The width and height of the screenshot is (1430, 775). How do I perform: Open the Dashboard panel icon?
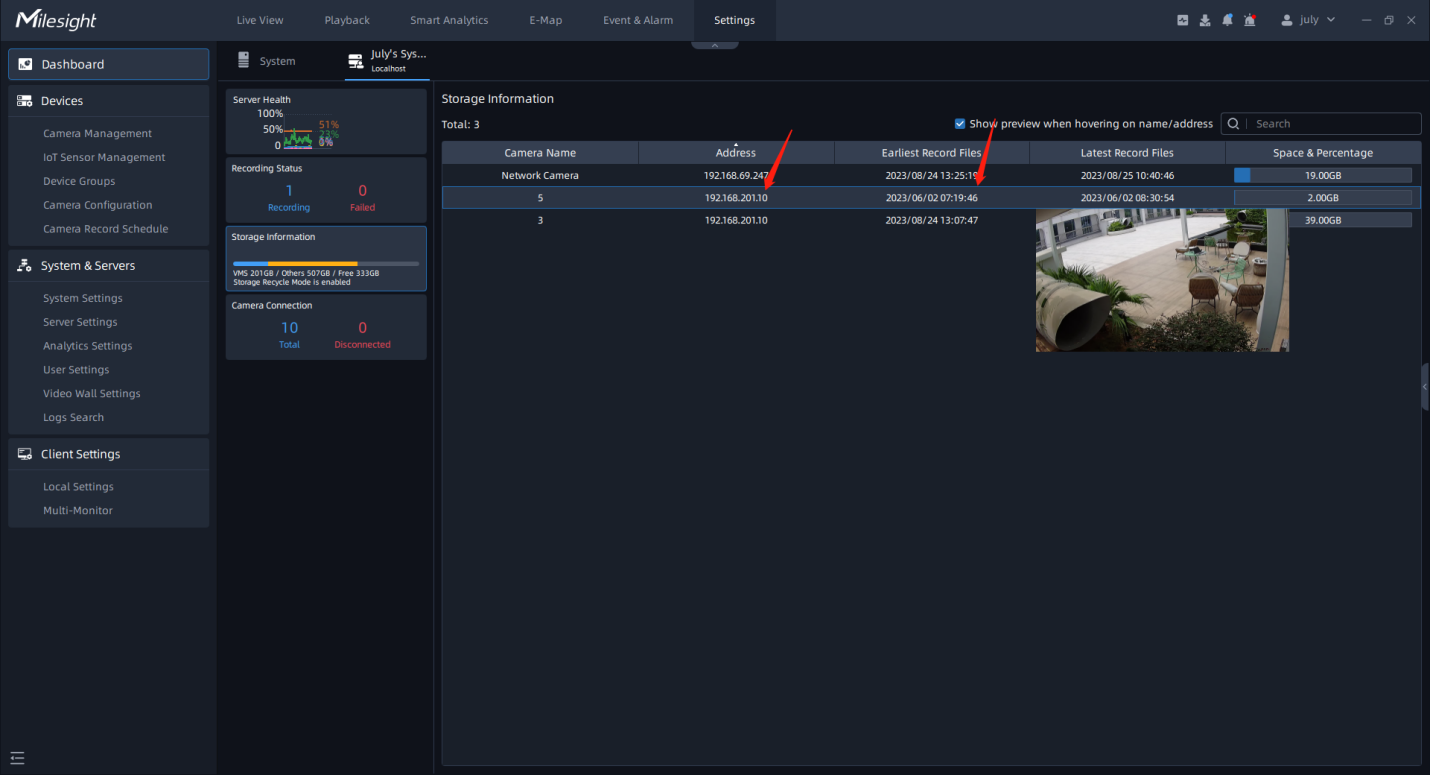(x=23, y=63)
